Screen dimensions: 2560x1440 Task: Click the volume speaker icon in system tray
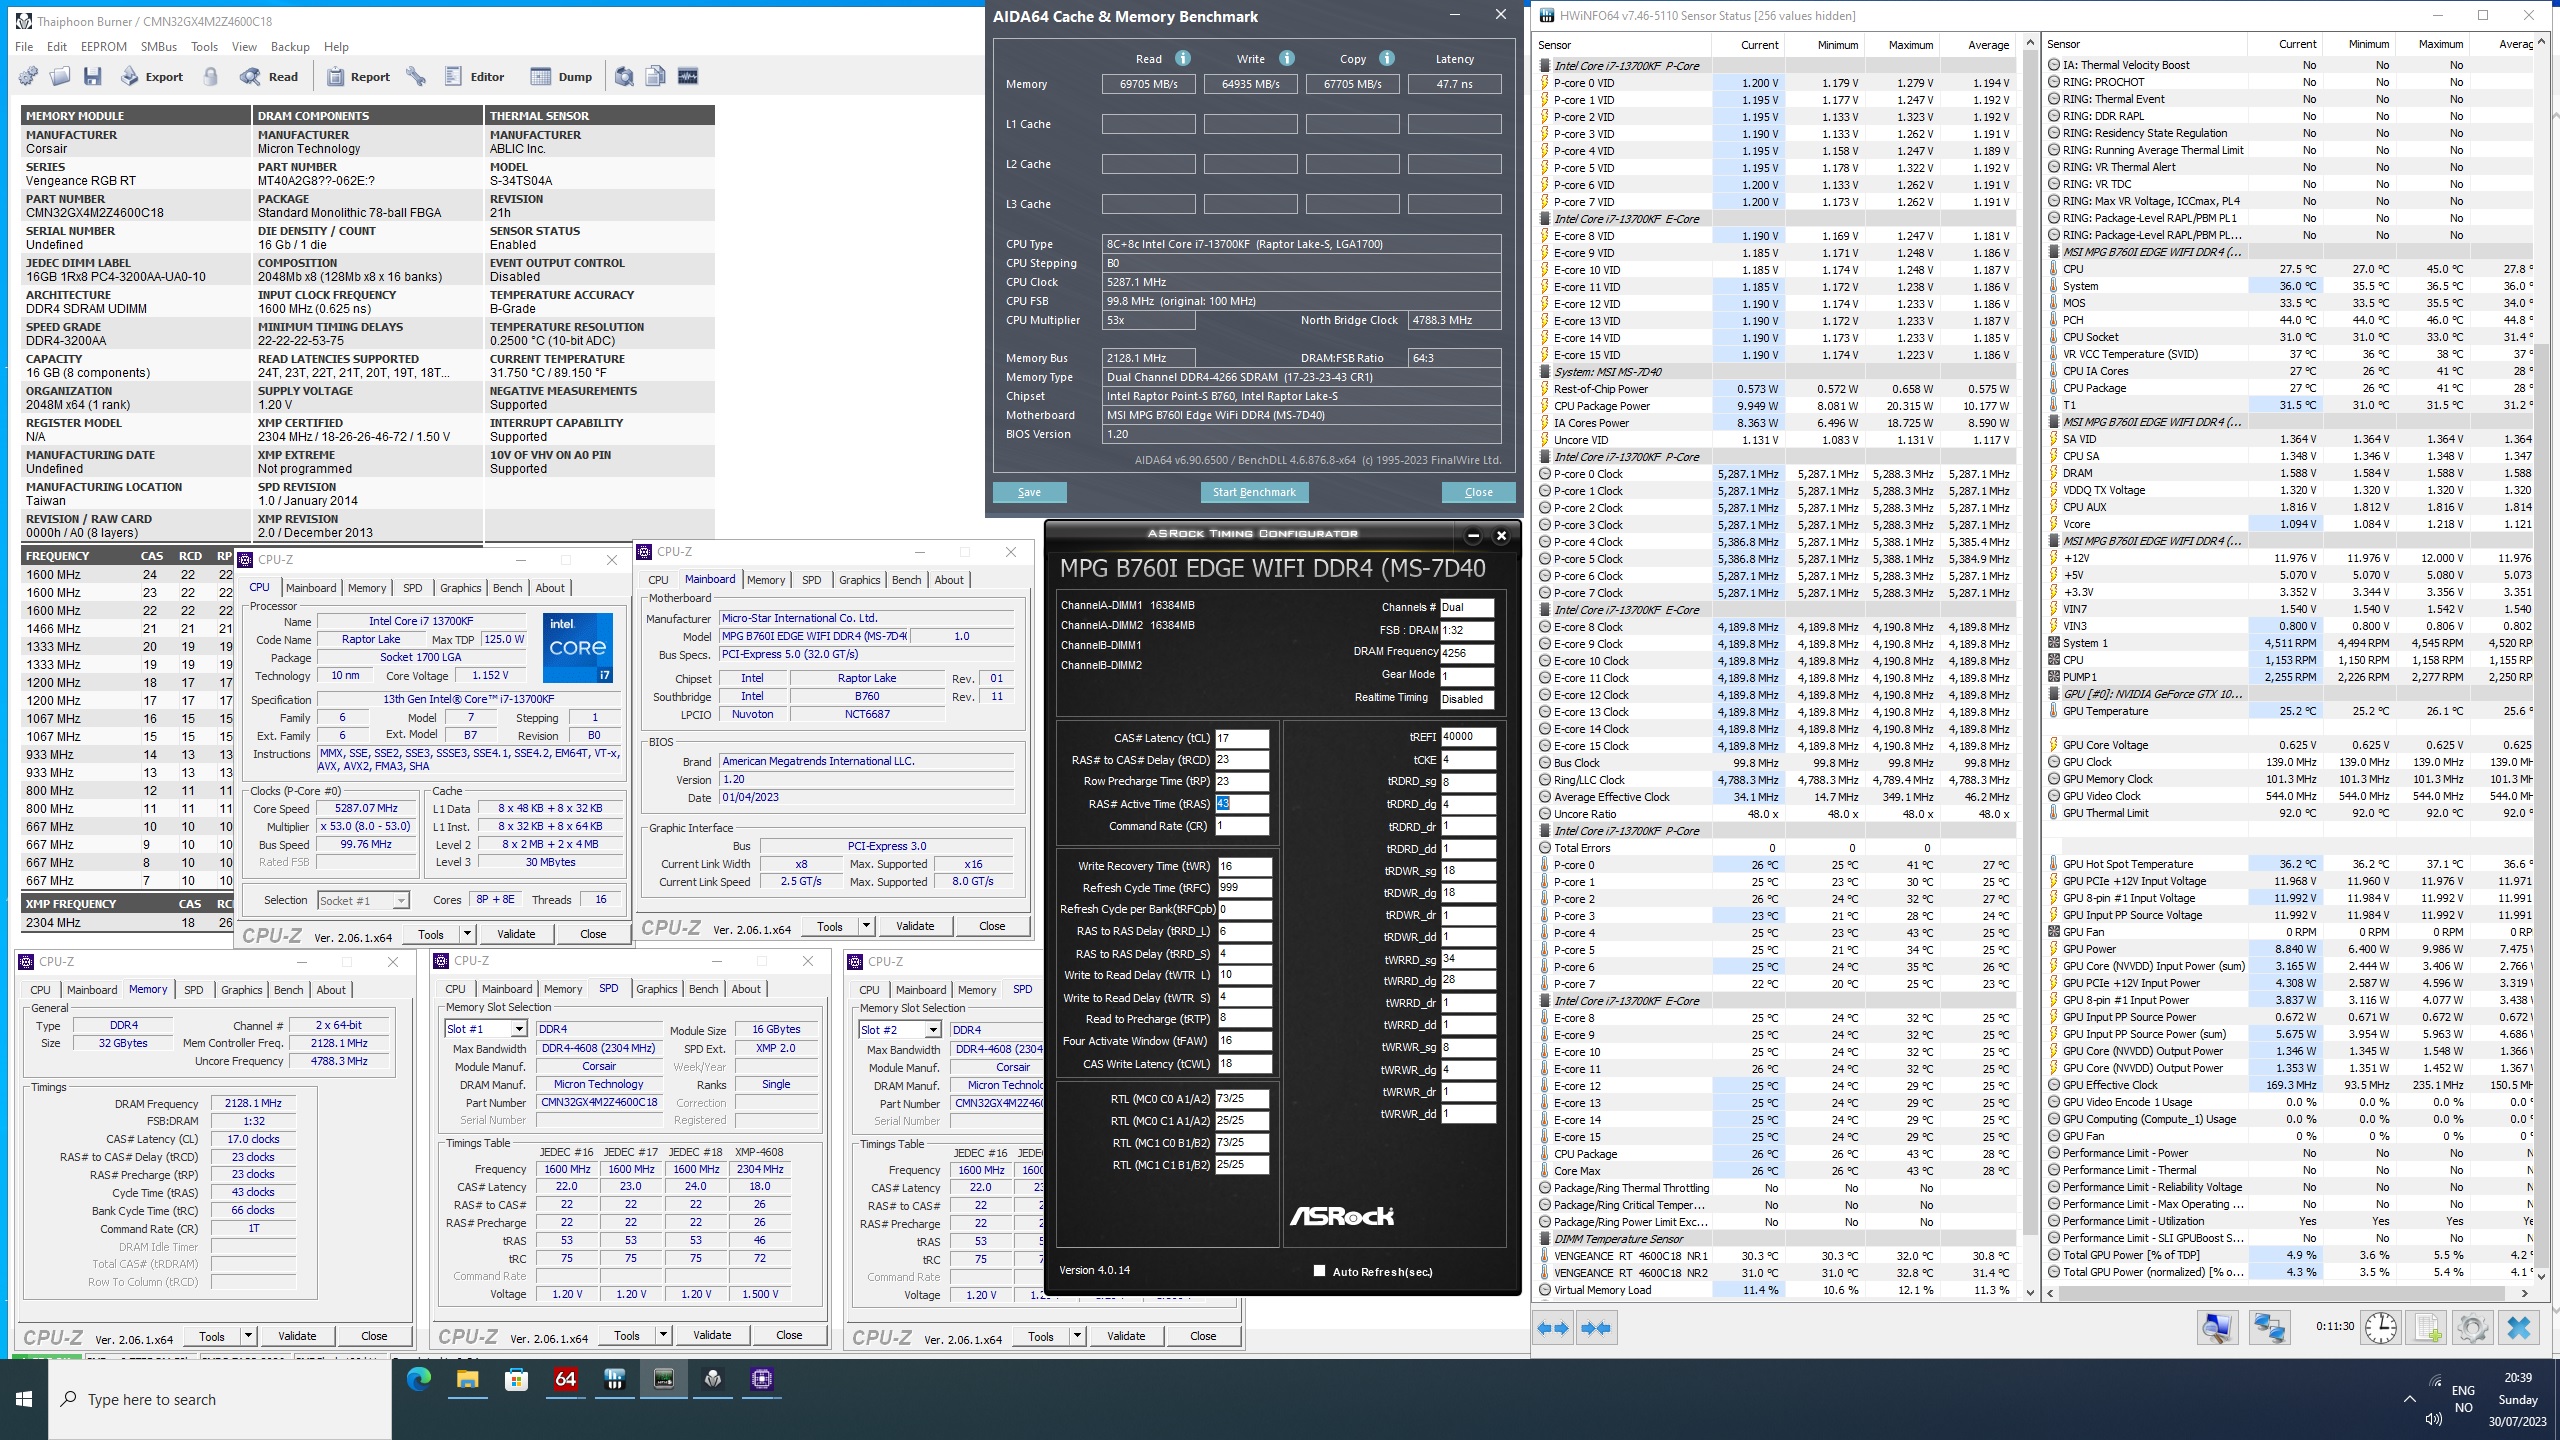point(2433,1419)
